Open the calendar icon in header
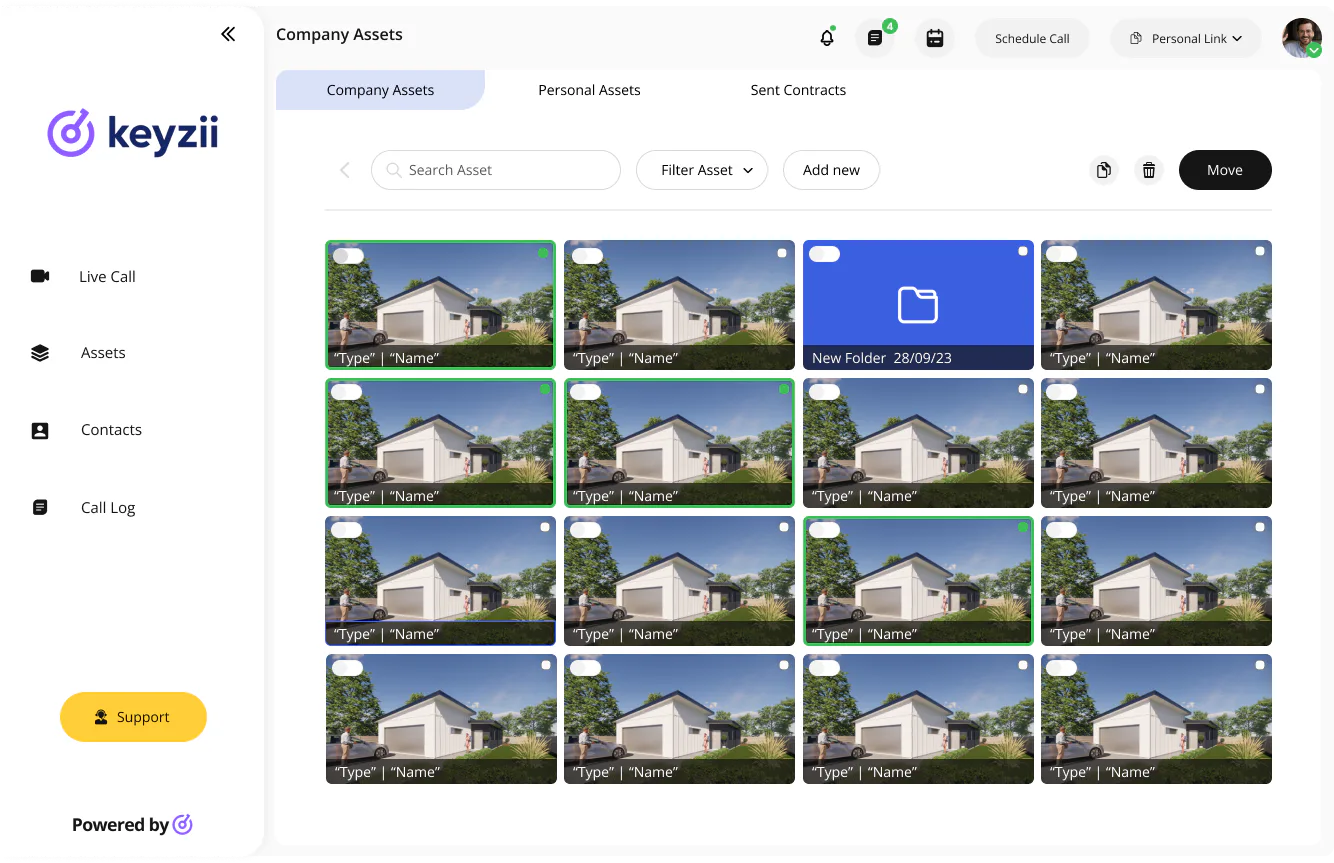The height and width of the screenshot is (863, 1334). pyautogui.click(x=935, y=38)
